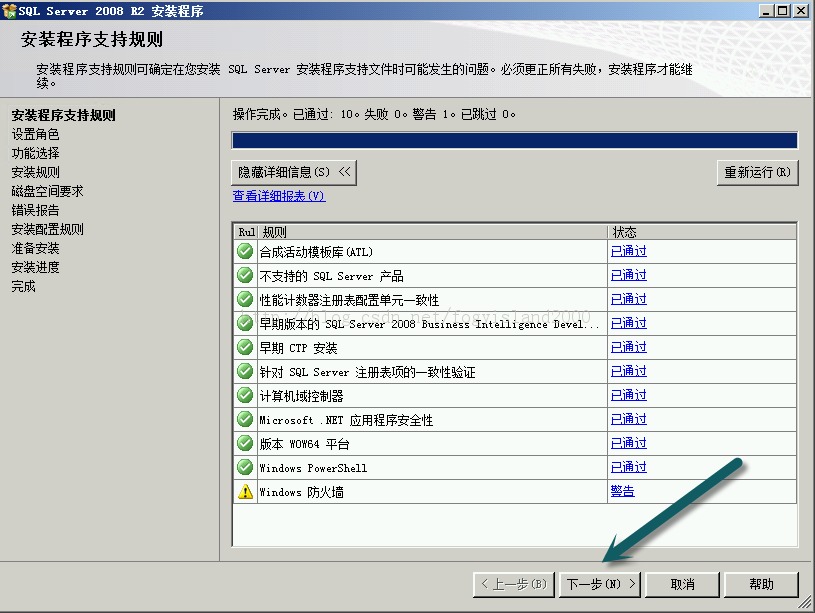
Task: Open 已通过 status link for 不支持的 SQL Server 产品
Action: (628, 276)
